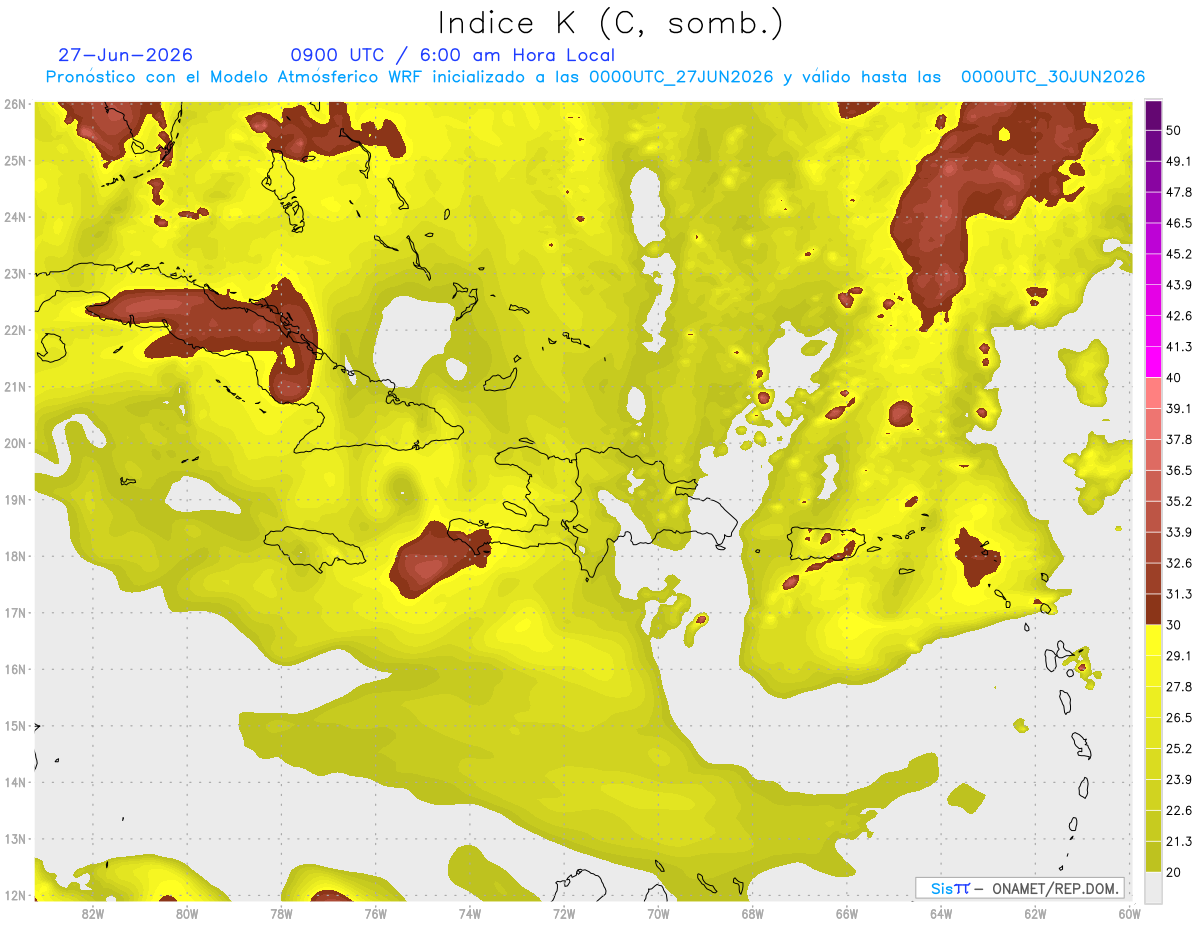This screenshot has height=927, width=1200.
Task: Click the "22.6" colorbar label
Action: pyautogui.click(x=1179, y=810)
